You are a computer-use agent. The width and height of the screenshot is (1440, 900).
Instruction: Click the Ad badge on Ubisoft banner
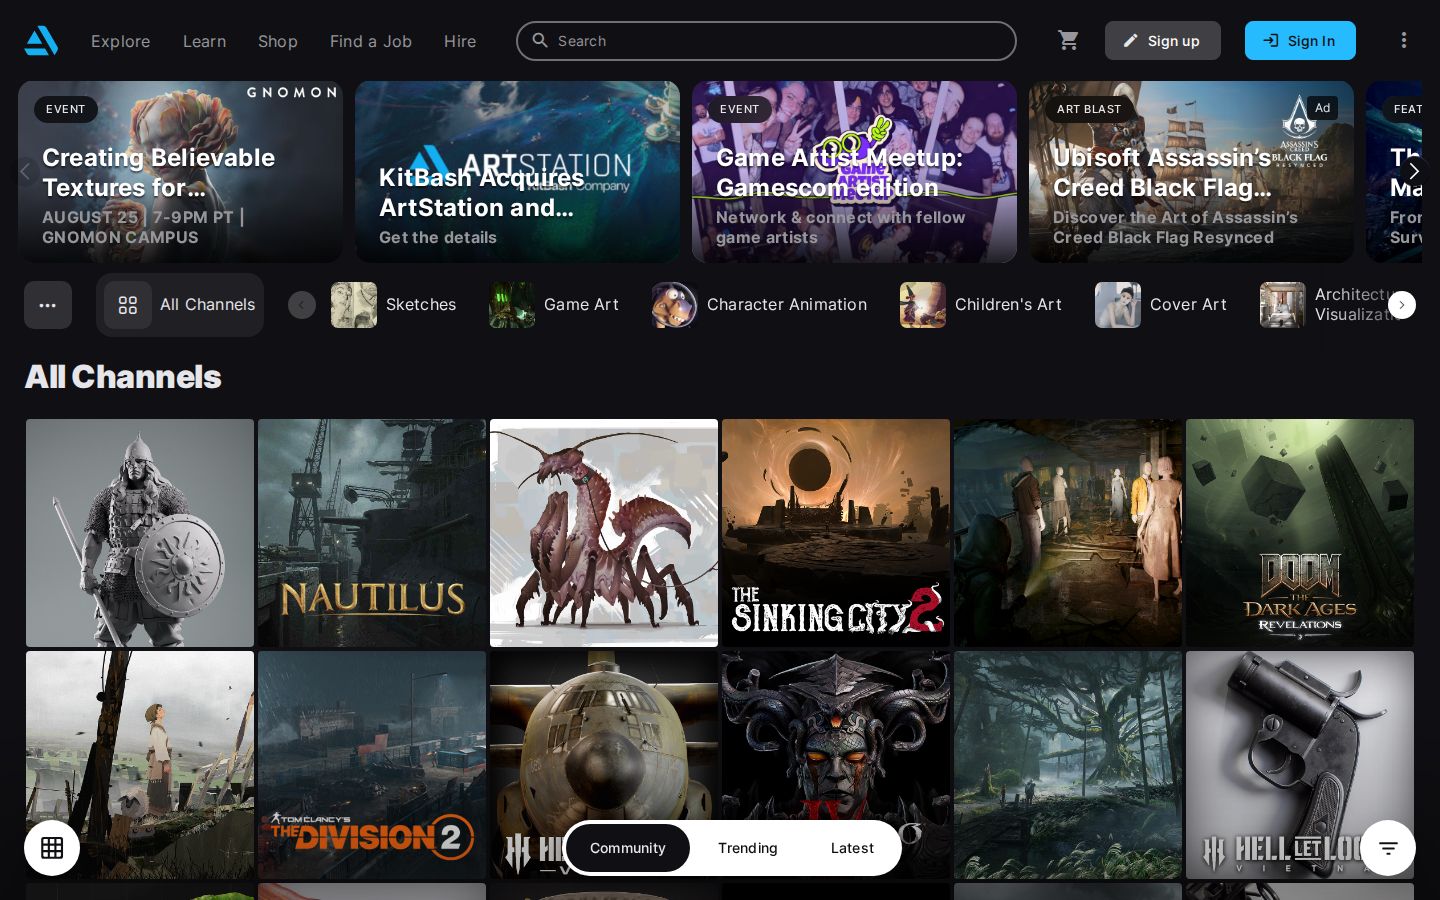coord(1322,108)
